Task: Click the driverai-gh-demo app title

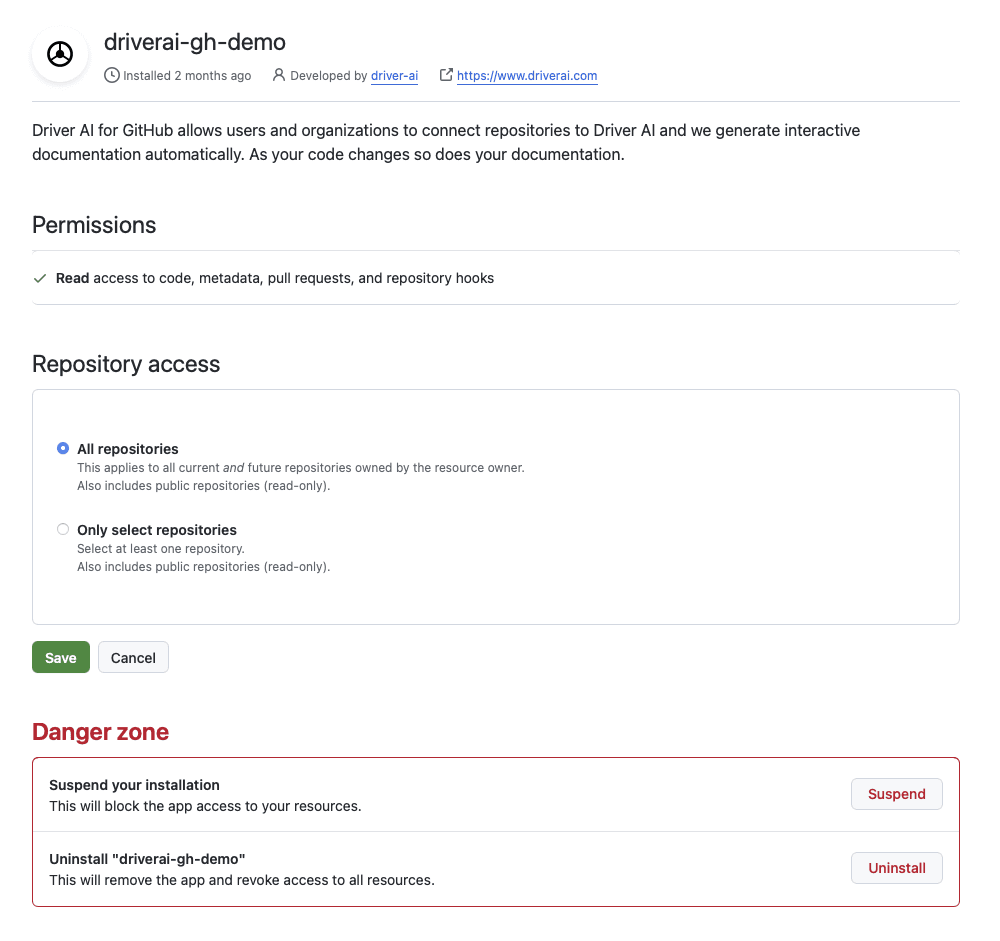Action: 195,42
